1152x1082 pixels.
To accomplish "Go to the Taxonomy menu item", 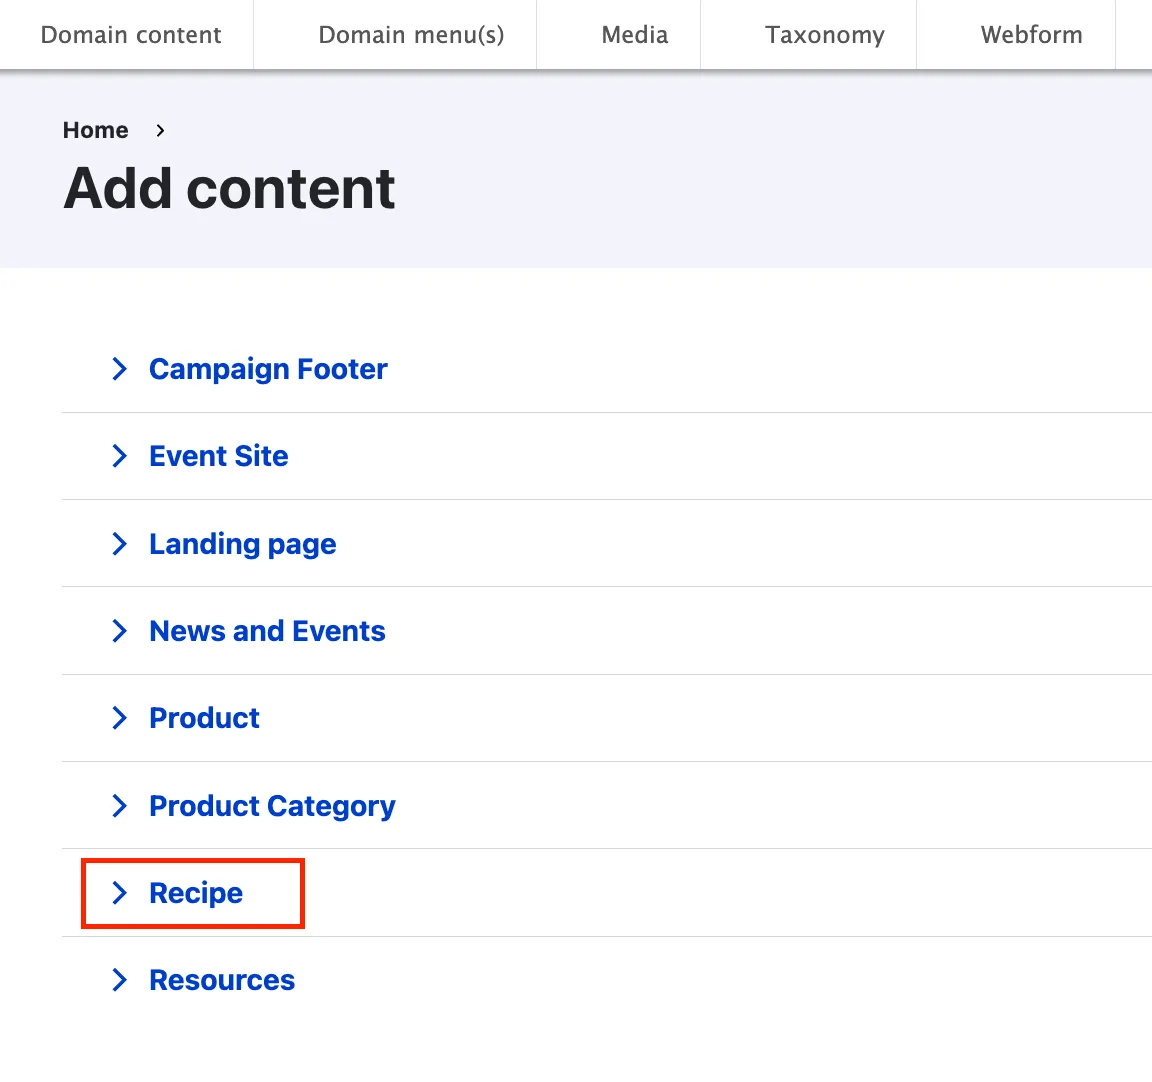I will pyautogui.click(x=825, y=35).
